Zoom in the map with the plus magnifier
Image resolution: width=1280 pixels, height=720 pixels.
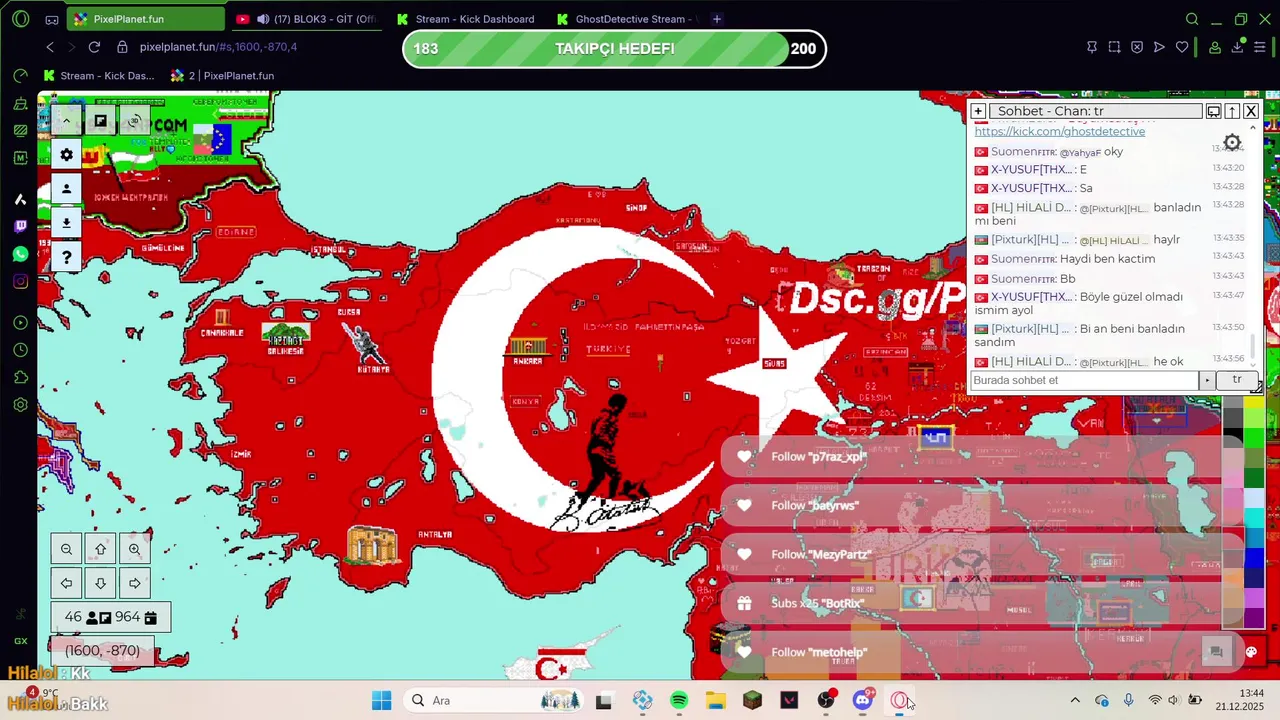(134, 549)
